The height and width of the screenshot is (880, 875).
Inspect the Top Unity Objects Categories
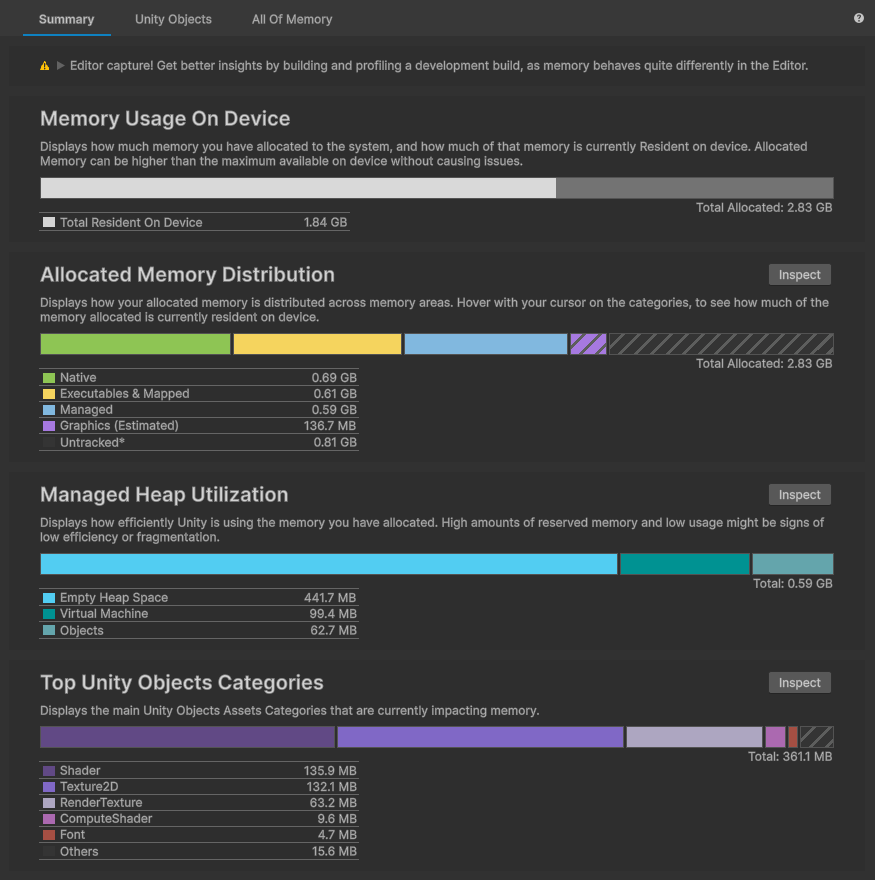799,682
